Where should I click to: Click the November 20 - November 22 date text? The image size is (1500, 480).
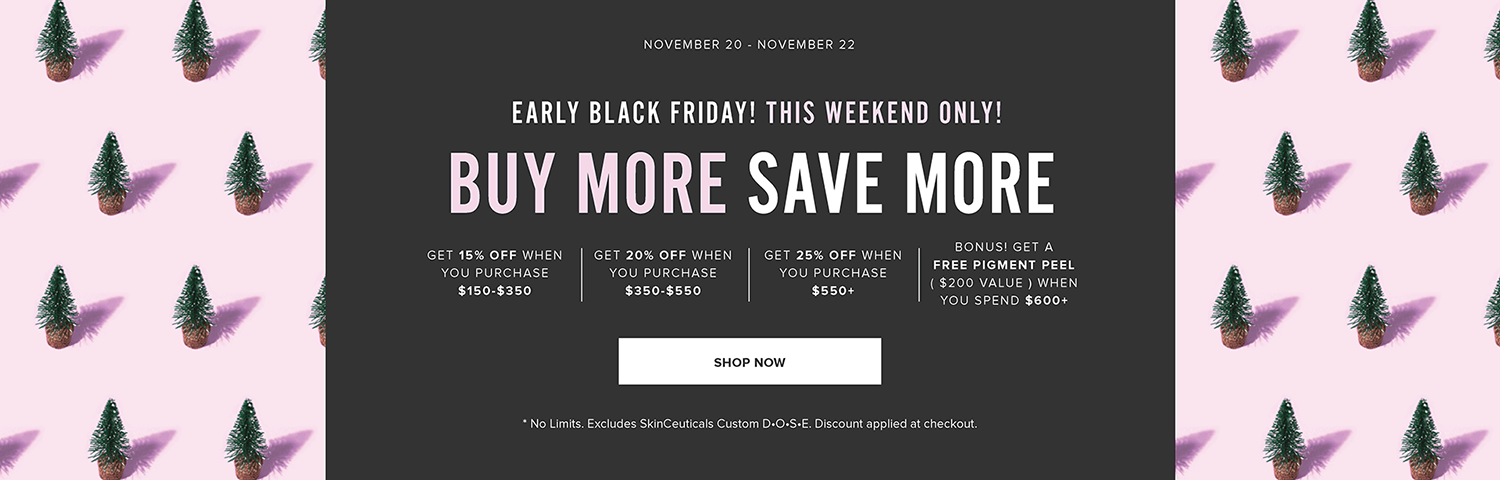(749, 45)
